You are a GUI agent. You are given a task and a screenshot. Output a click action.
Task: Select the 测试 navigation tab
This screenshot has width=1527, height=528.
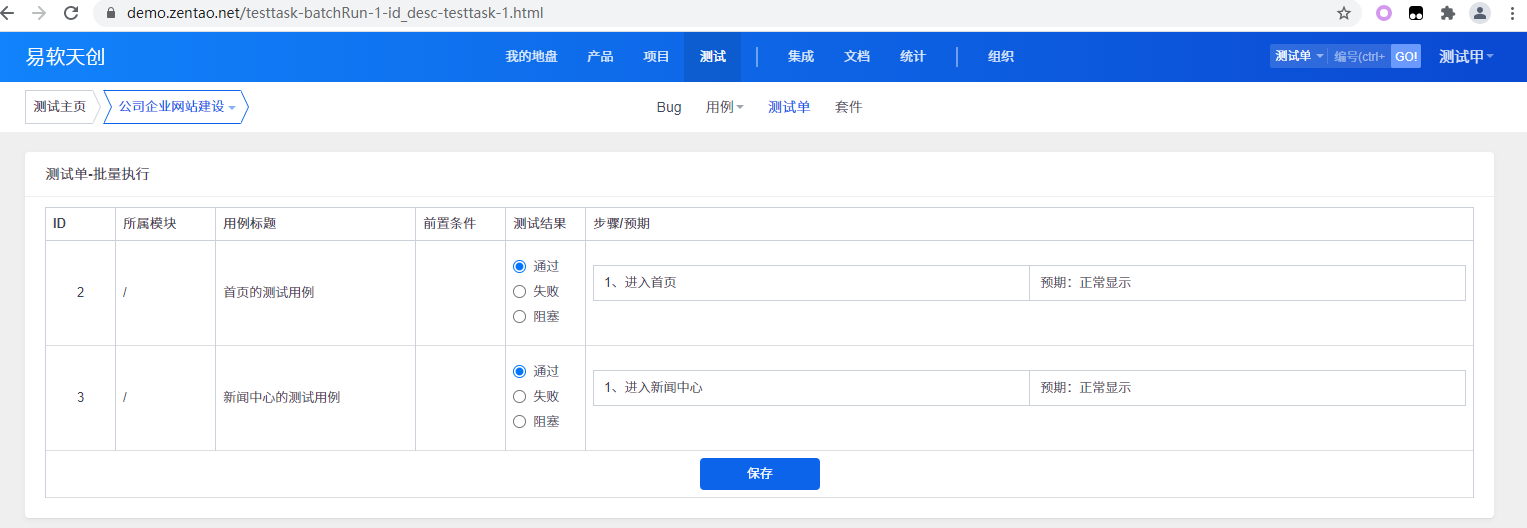712,56
